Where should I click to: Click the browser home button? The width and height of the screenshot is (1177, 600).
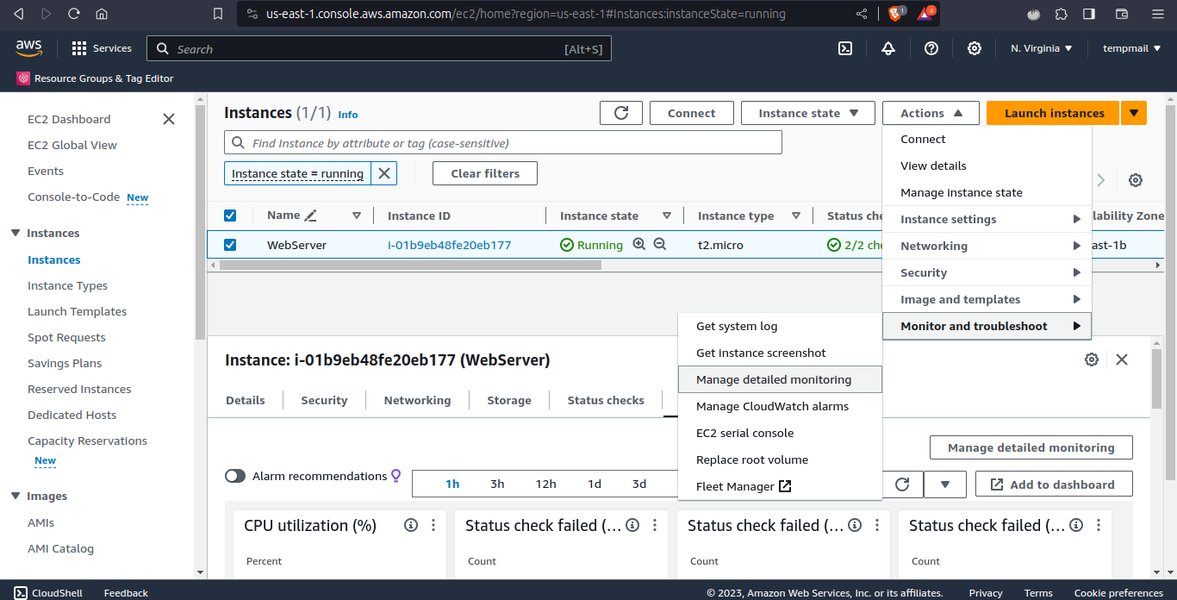click(x=102, y=14)
